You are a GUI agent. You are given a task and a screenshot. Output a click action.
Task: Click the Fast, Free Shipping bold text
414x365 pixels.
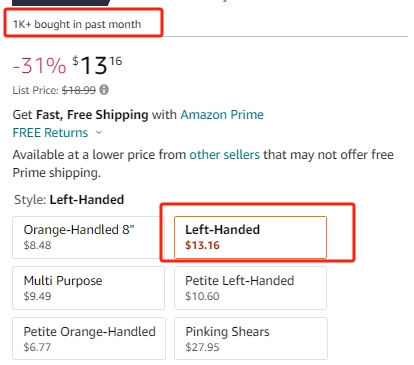(92, 115)
